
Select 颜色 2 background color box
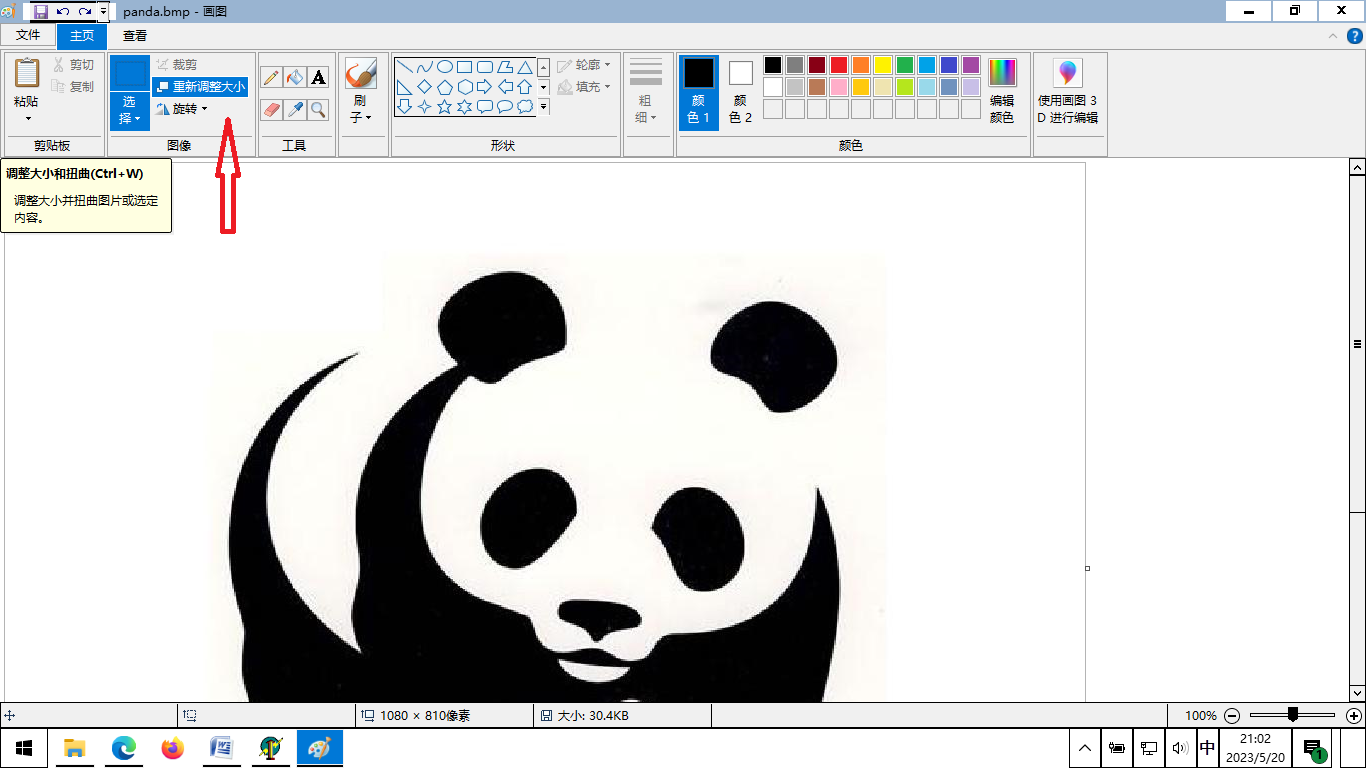coord(740,92)
